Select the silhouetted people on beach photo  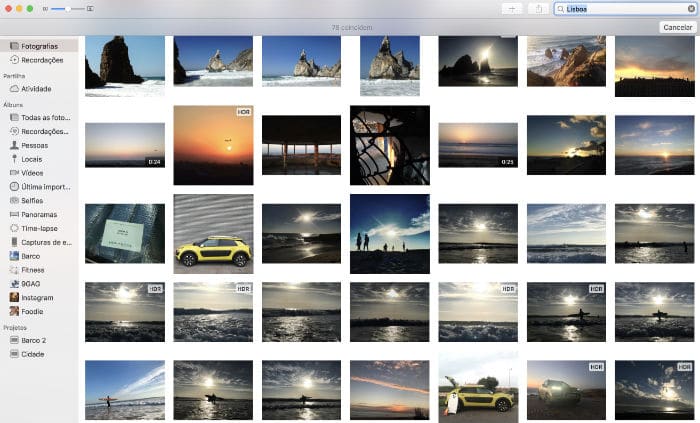click(x=390, y=234)
